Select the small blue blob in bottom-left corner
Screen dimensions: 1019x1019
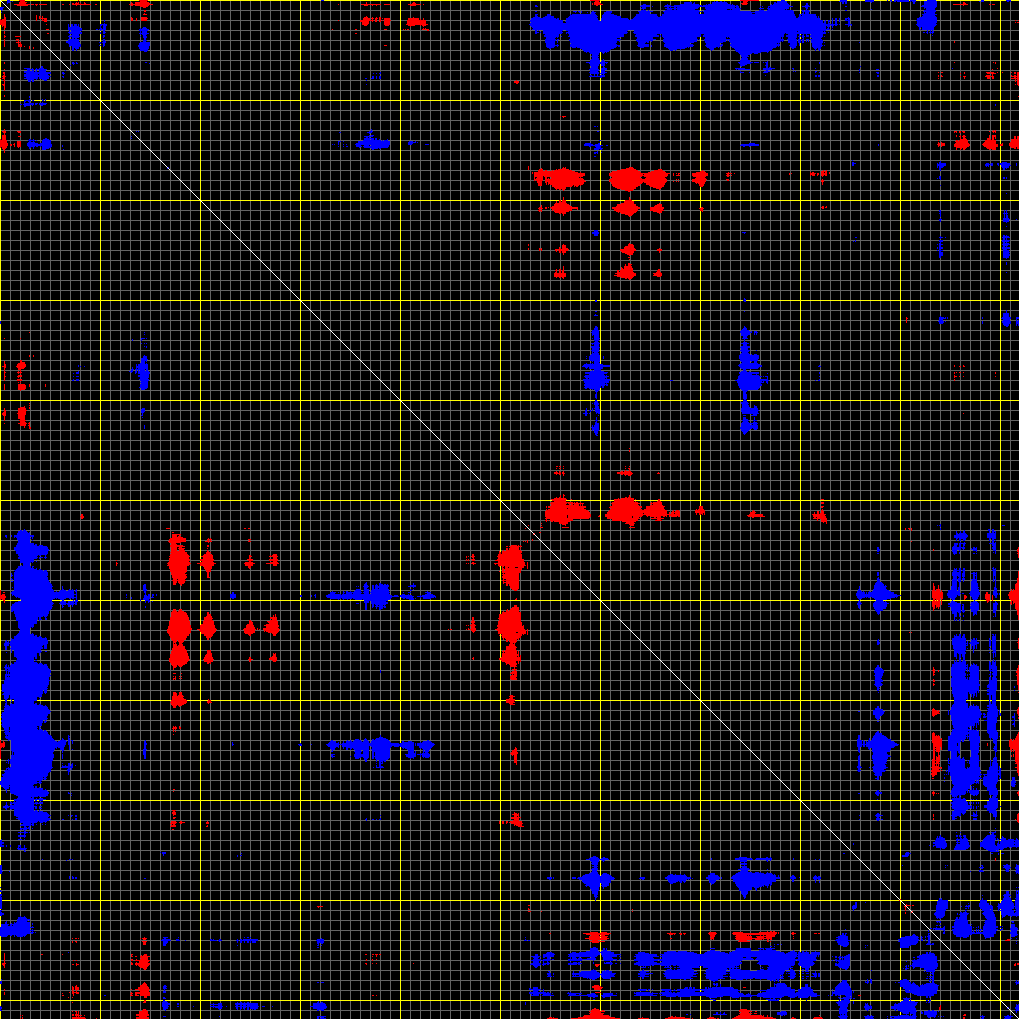[16, 928]
